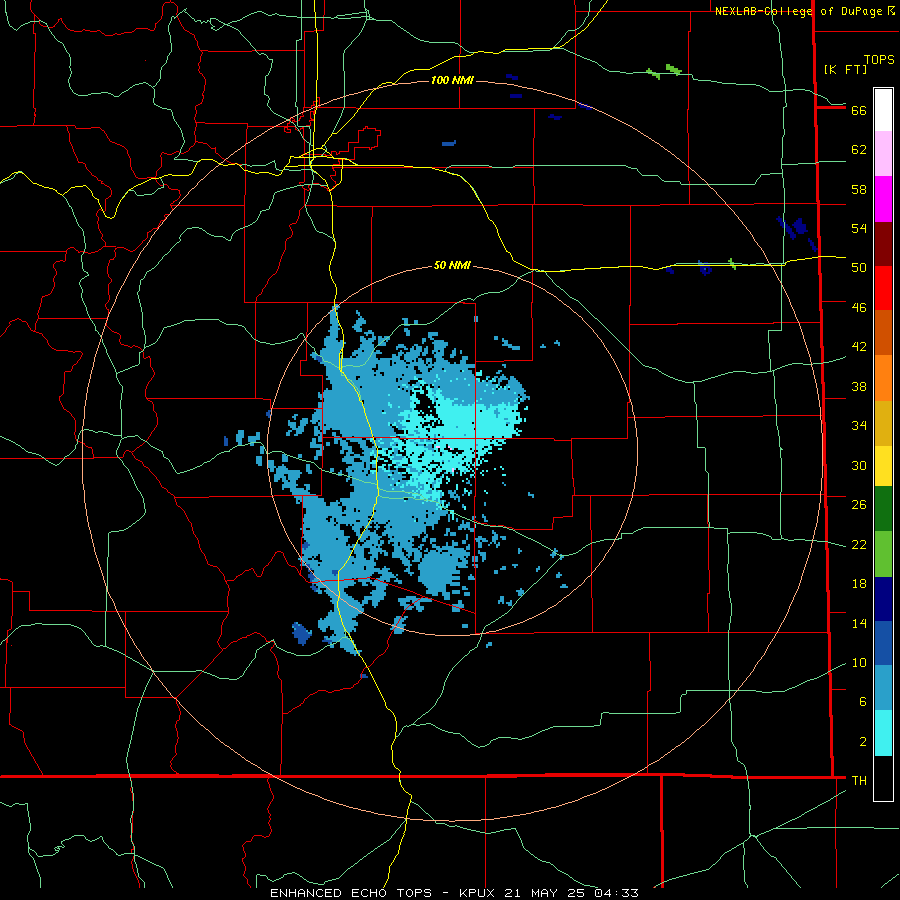Click the legend scale value "58"
900x900 pixels.
pos(859,189)
